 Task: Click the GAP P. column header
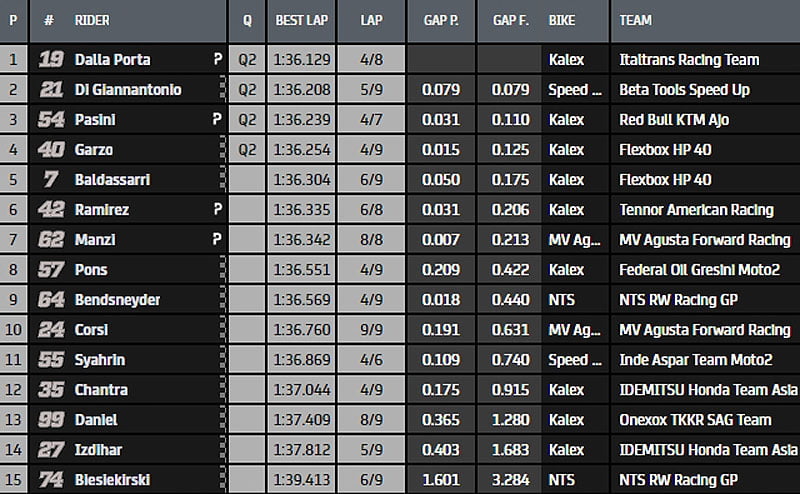(x=439, y=20)
